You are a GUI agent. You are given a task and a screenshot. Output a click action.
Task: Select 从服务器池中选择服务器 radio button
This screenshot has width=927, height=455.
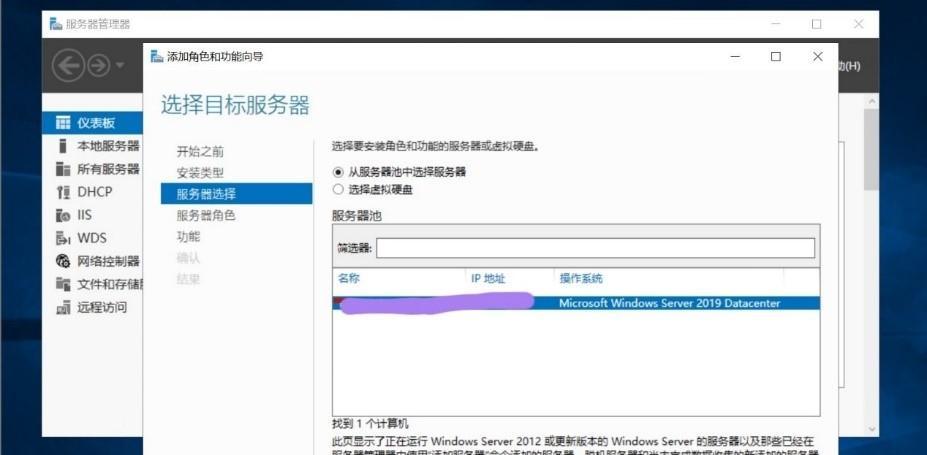pyautogui.click(x=338, y=172)
